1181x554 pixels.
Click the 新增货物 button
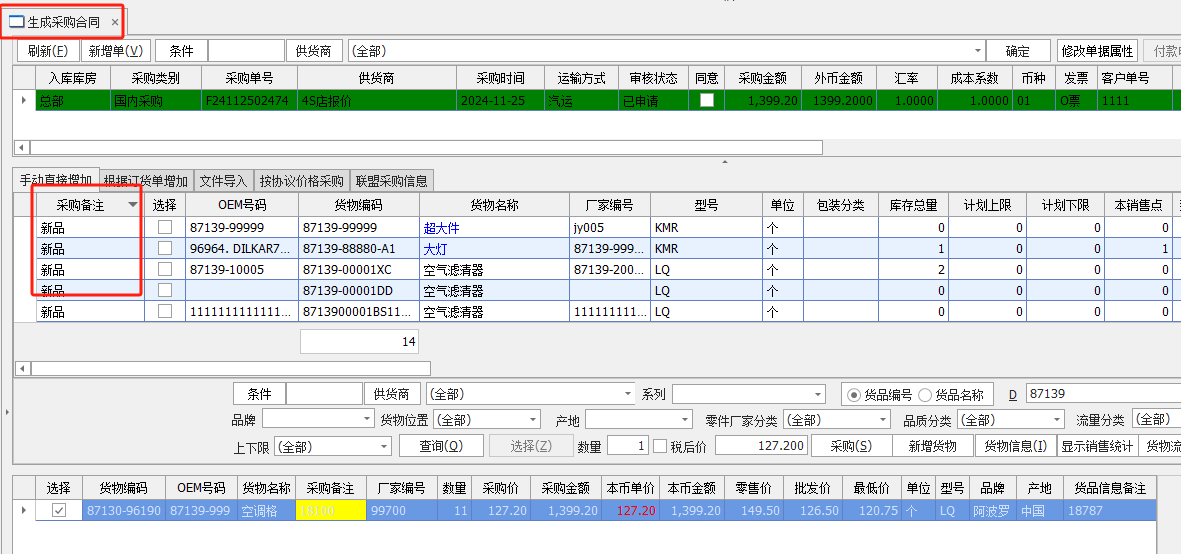pyautogui.click(x=933, y=446)
